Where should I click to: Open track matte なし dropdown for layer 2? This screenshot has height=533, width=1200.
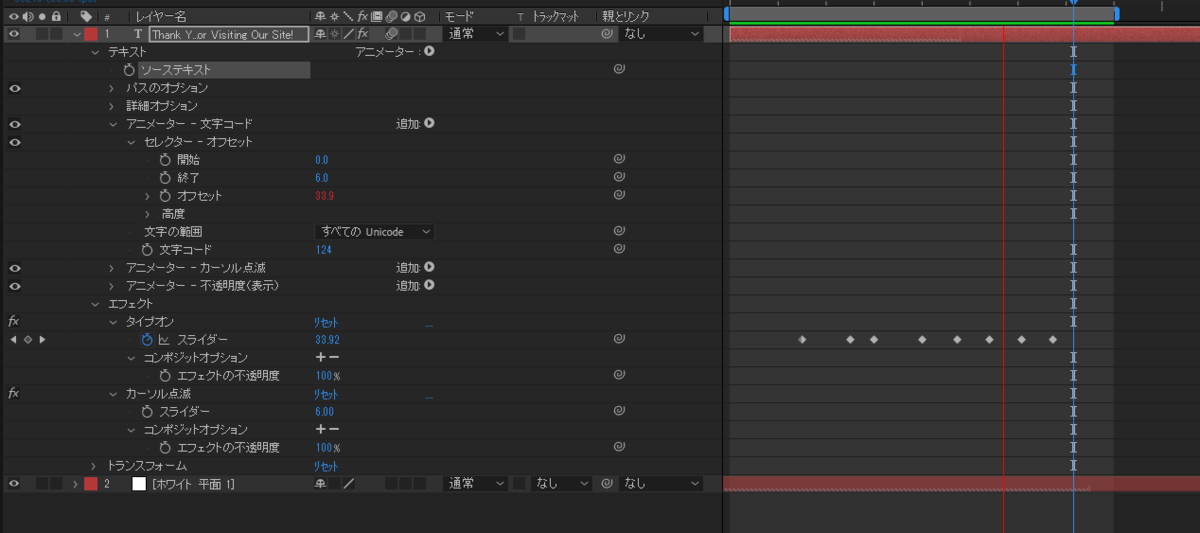click(x=561, y=484)
